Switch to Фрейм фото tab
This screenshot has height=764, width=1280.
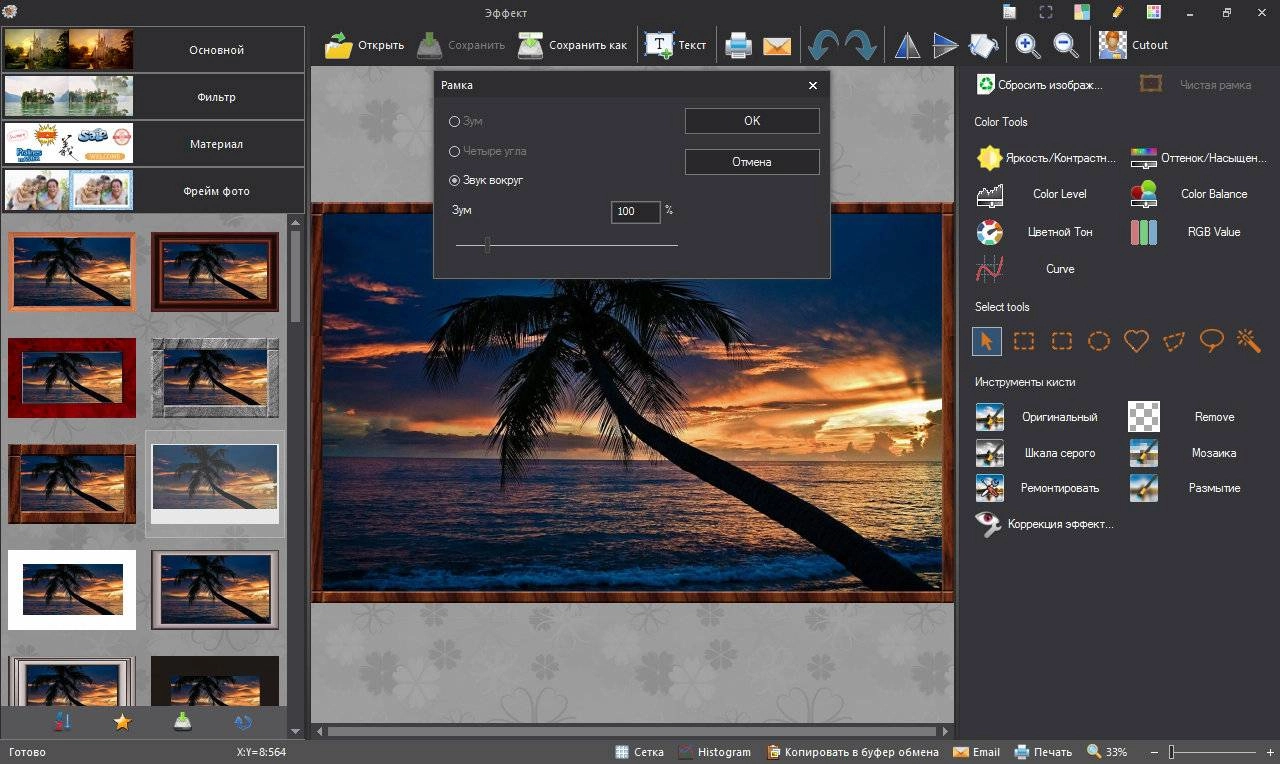[153, 191]
